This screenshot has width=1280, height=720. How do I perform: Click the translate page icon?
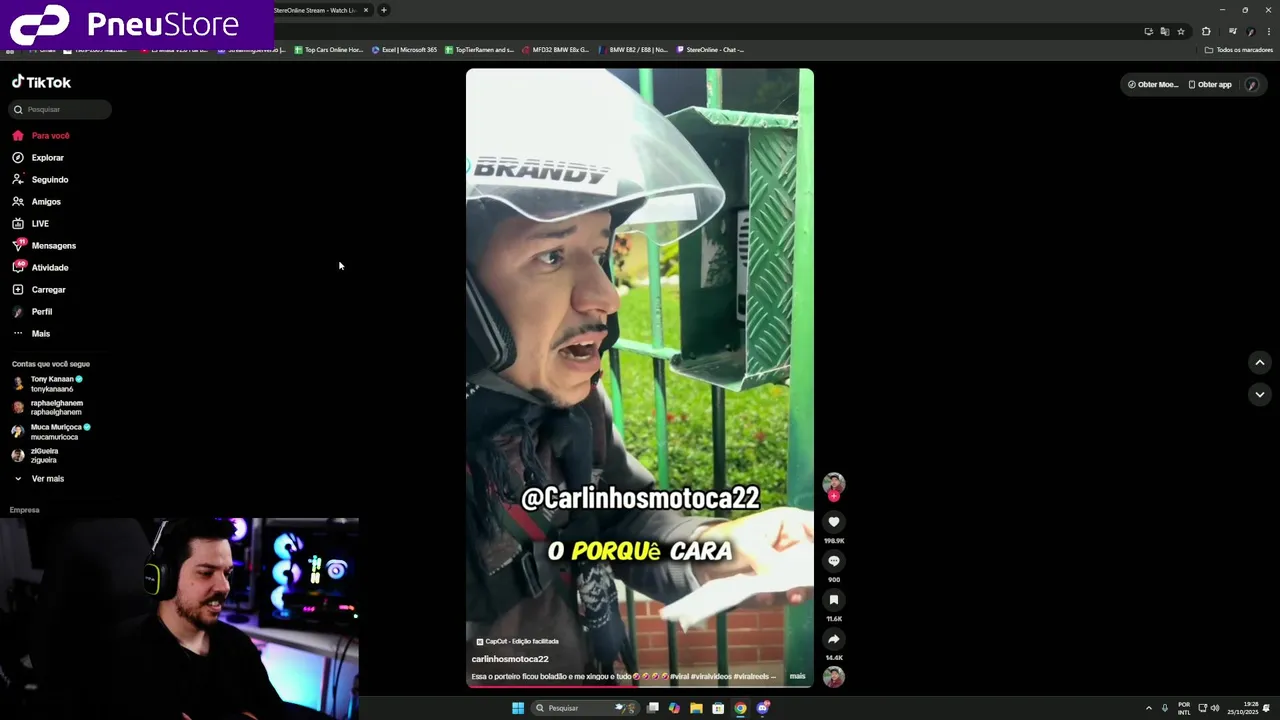tap(1165, 31)
